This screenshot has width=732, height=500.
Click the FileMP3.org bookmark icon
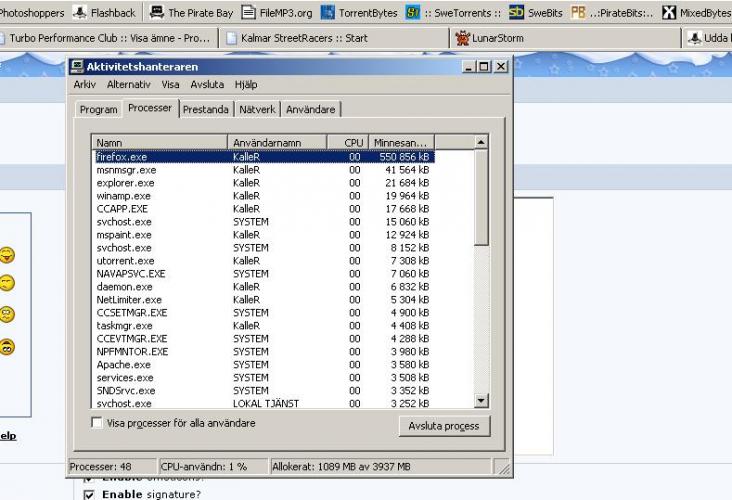pyautogui.click(x=248, y=13)
